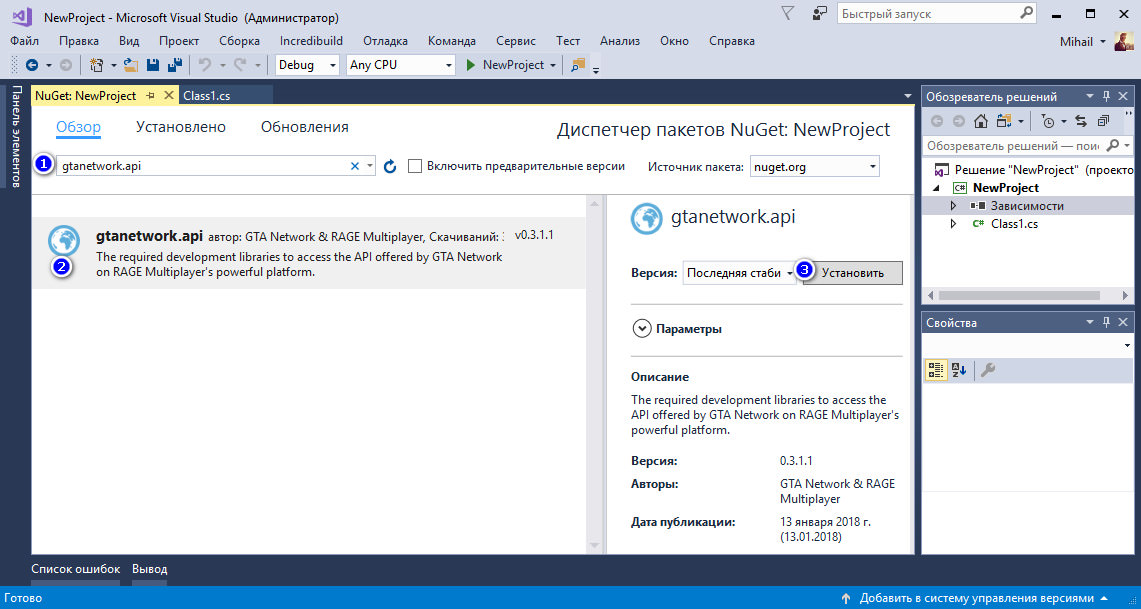Image resolution: width=1141 pixels, height=609 pixels.
Task: Click Добавить в систему управления версиями
Action: 976,598
